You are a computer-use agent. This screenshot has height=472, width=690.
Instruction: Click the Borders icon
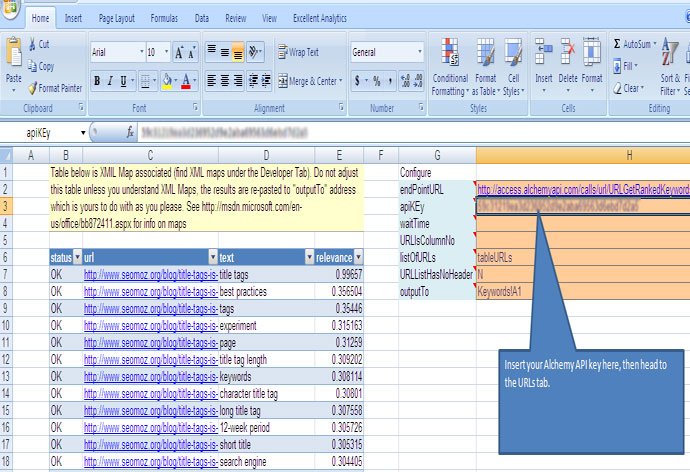tap(144, 81)
